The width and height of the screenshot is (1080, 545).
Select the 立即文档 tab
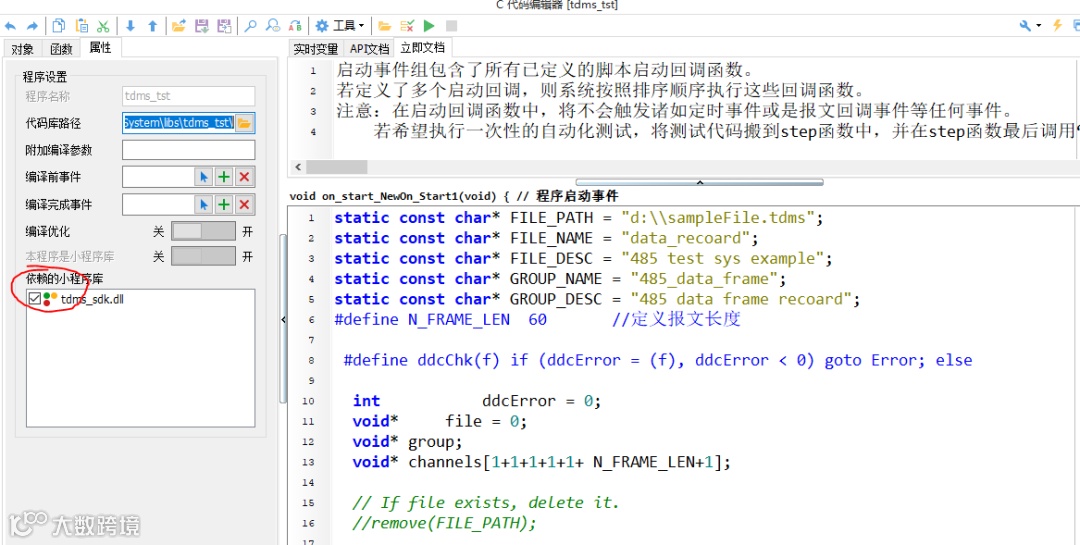423,48
